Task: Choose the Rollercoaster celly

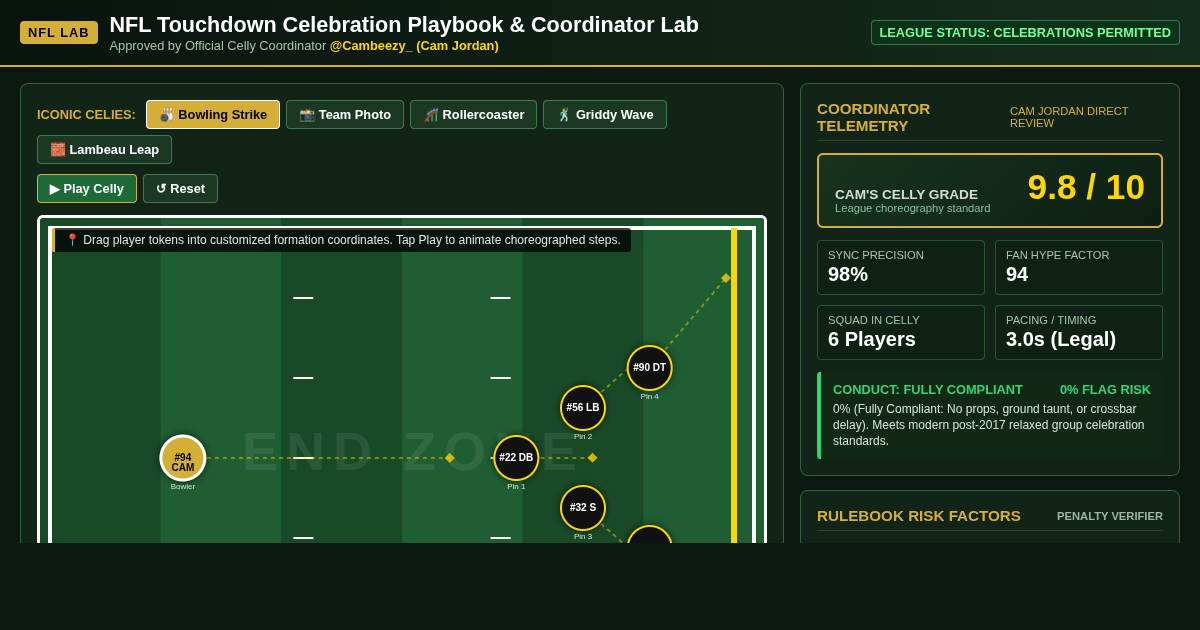Action: [473, 114]
